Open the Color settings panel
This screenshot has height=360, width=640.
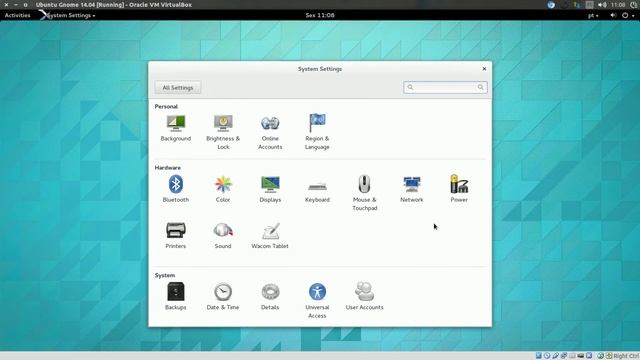[223, 189]
